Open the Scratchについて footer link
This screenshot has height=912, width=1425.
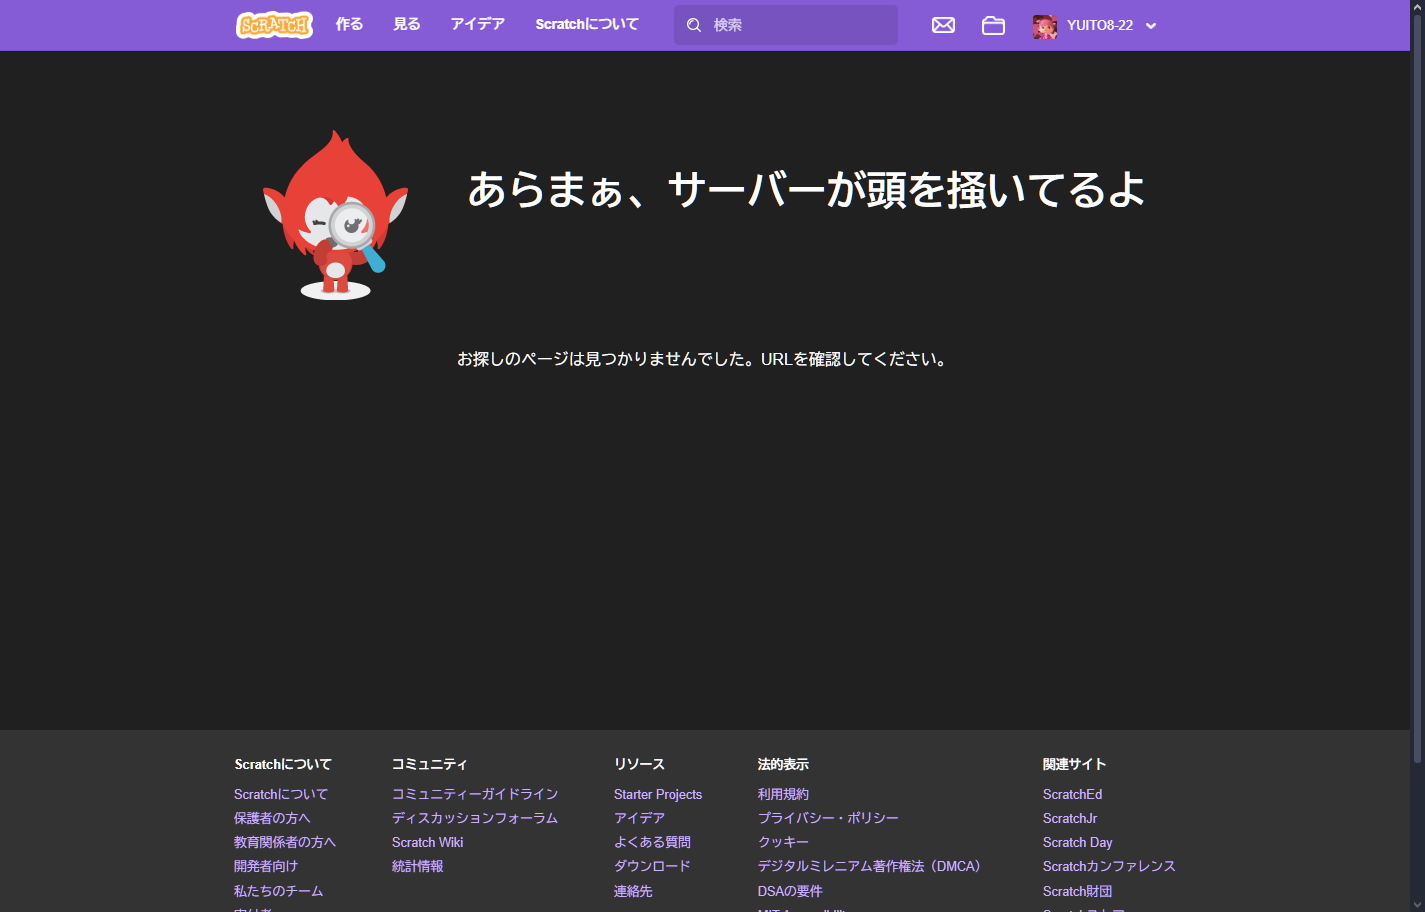(281, 794)
